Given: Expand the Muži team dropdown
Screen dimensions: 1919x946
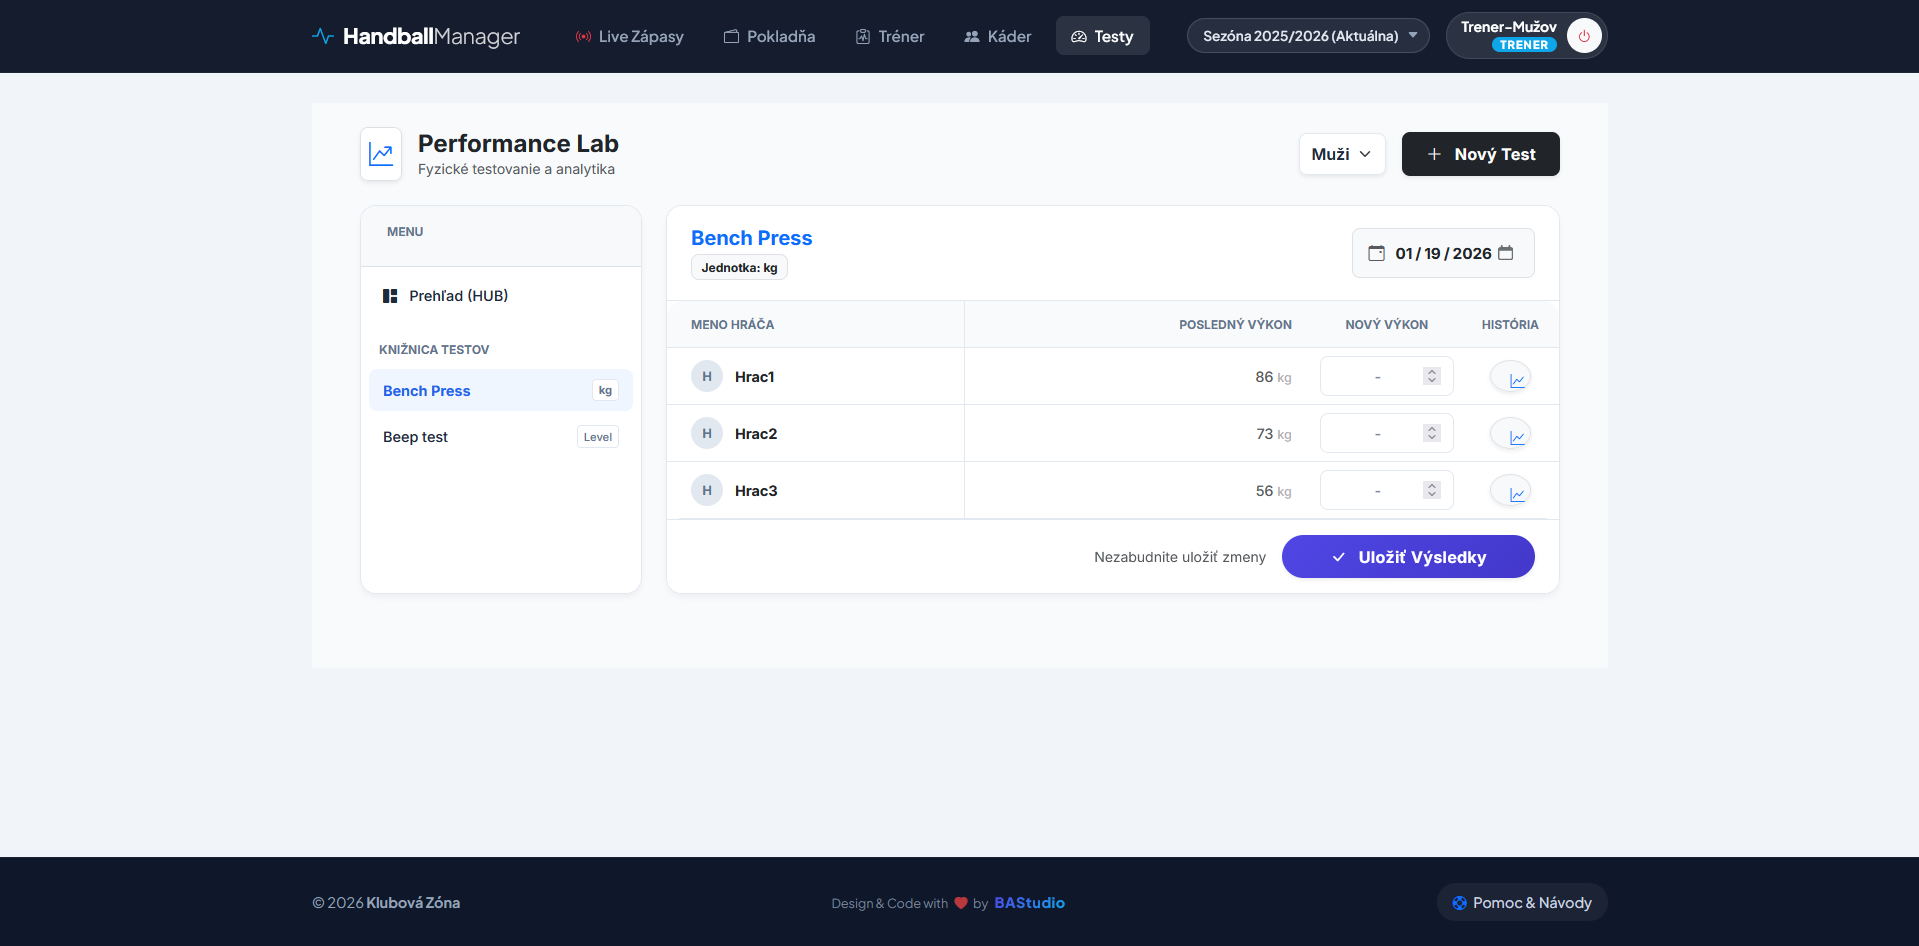Looking at the screenshot, I should tap(1341, 154).
